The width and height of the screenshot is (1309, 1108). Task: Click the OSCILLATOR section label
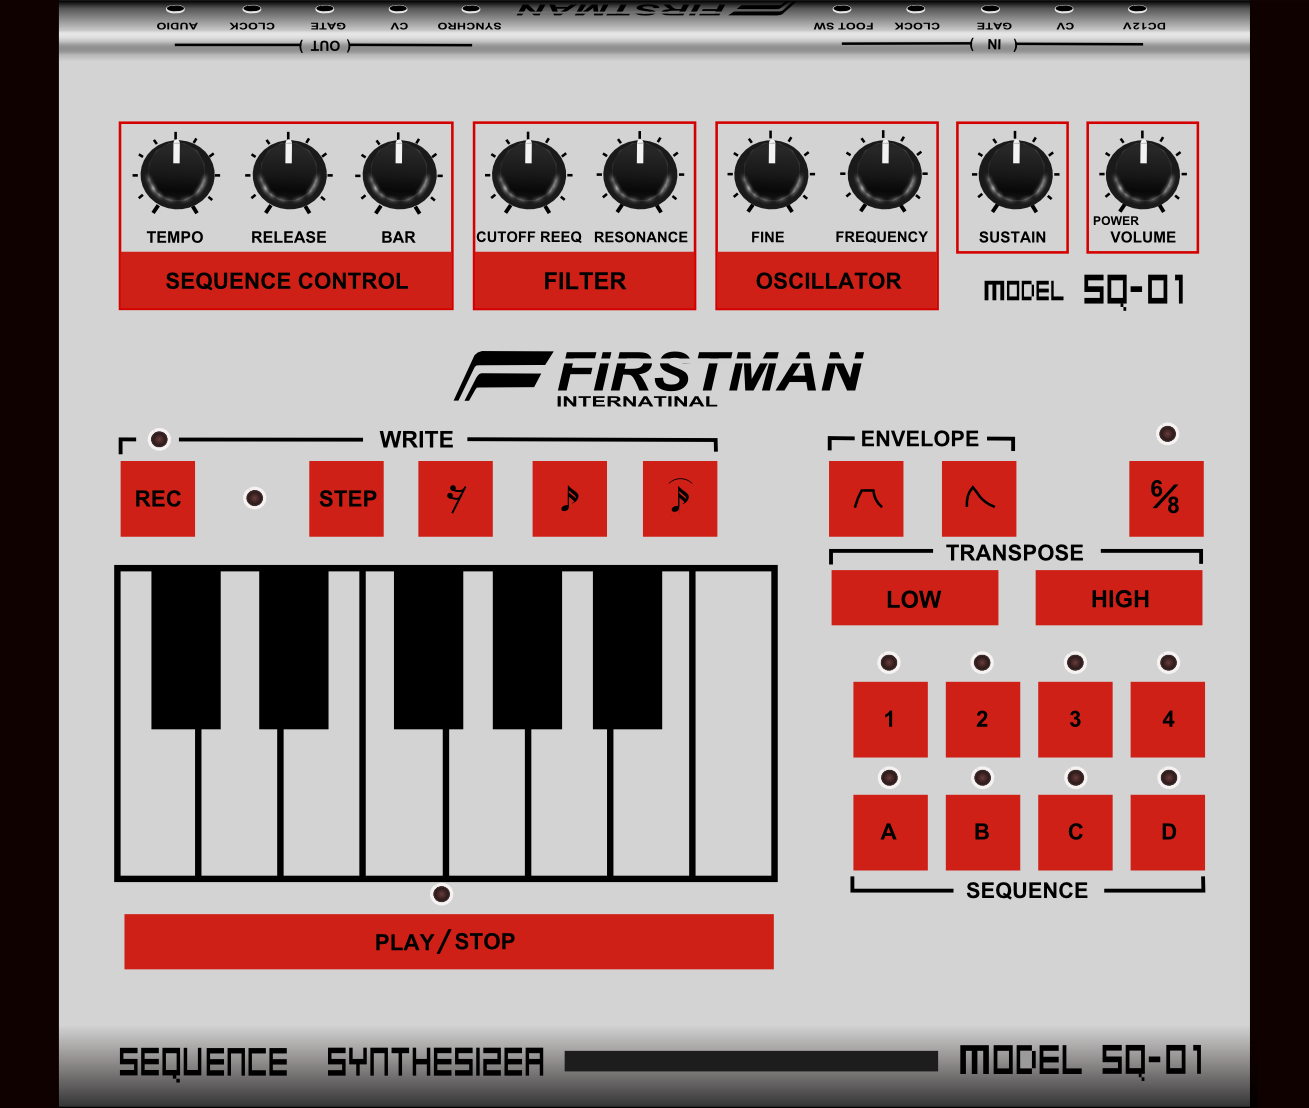(827, 281)
